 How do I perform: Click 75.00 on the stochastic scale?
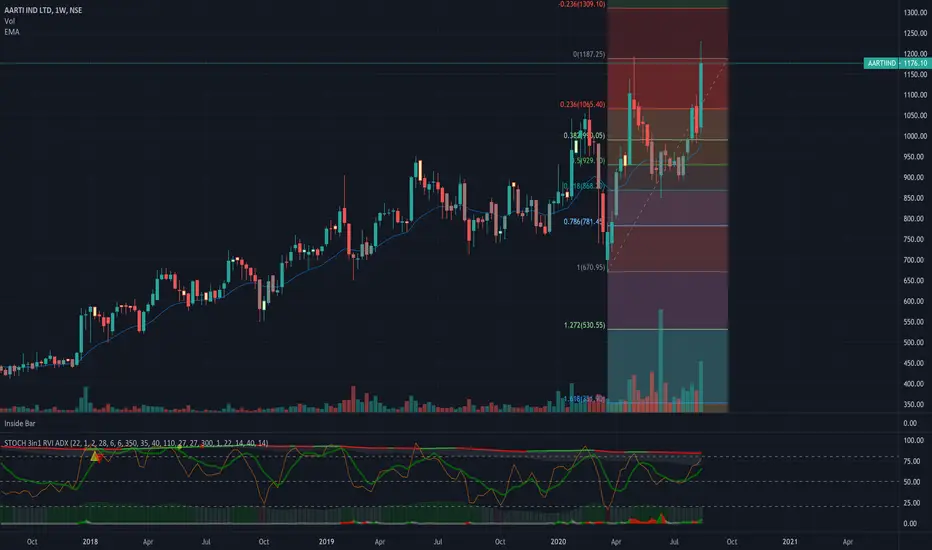pyautogui.click(x=912, y=461)
